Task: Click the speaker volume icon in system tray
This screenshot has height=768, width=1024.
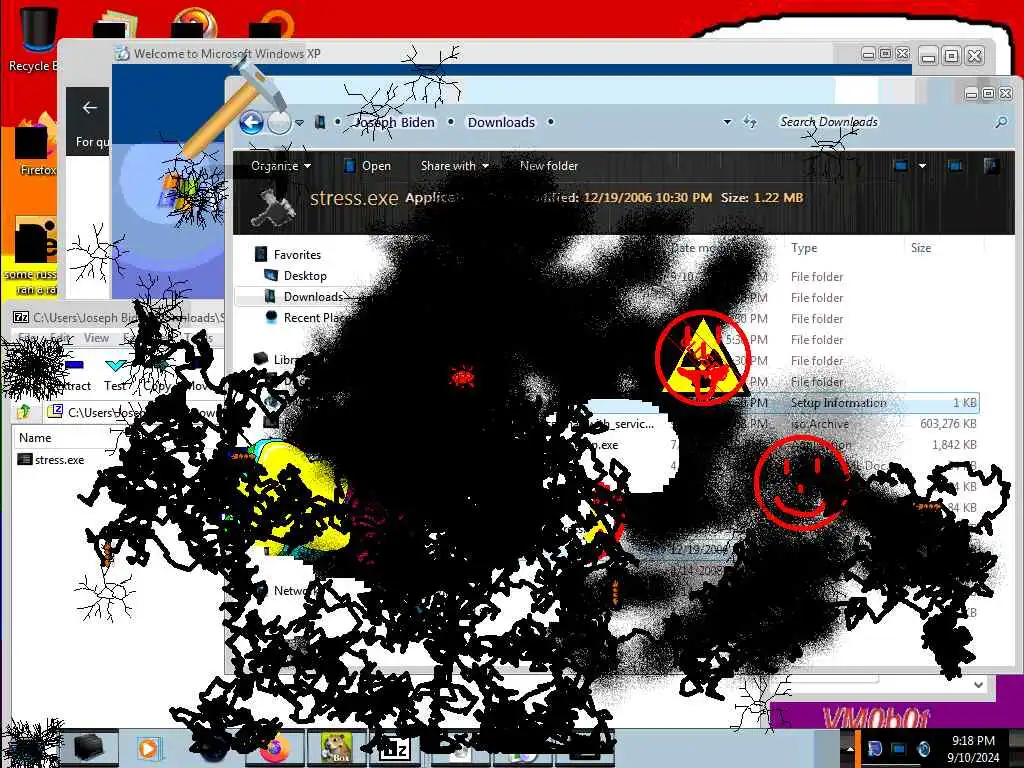Action: [x=923, y=748]
